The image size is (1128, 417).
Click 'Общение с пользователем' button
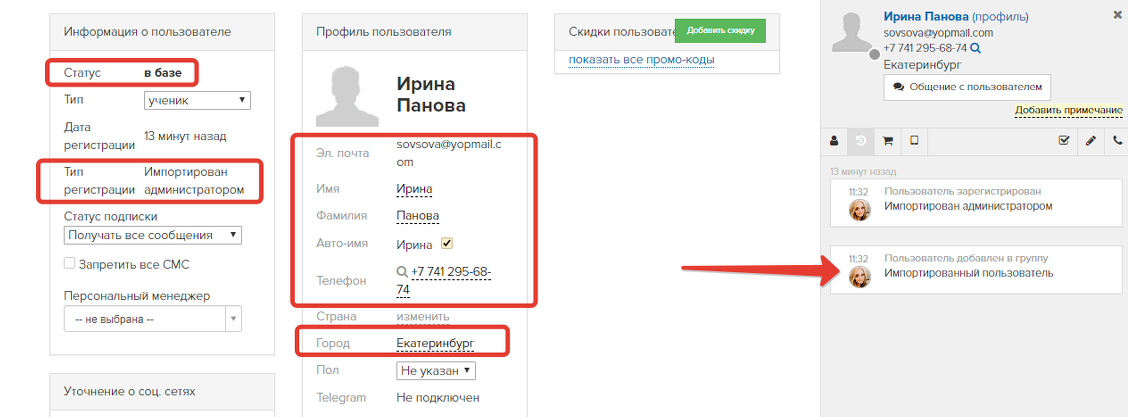[967, 86]
